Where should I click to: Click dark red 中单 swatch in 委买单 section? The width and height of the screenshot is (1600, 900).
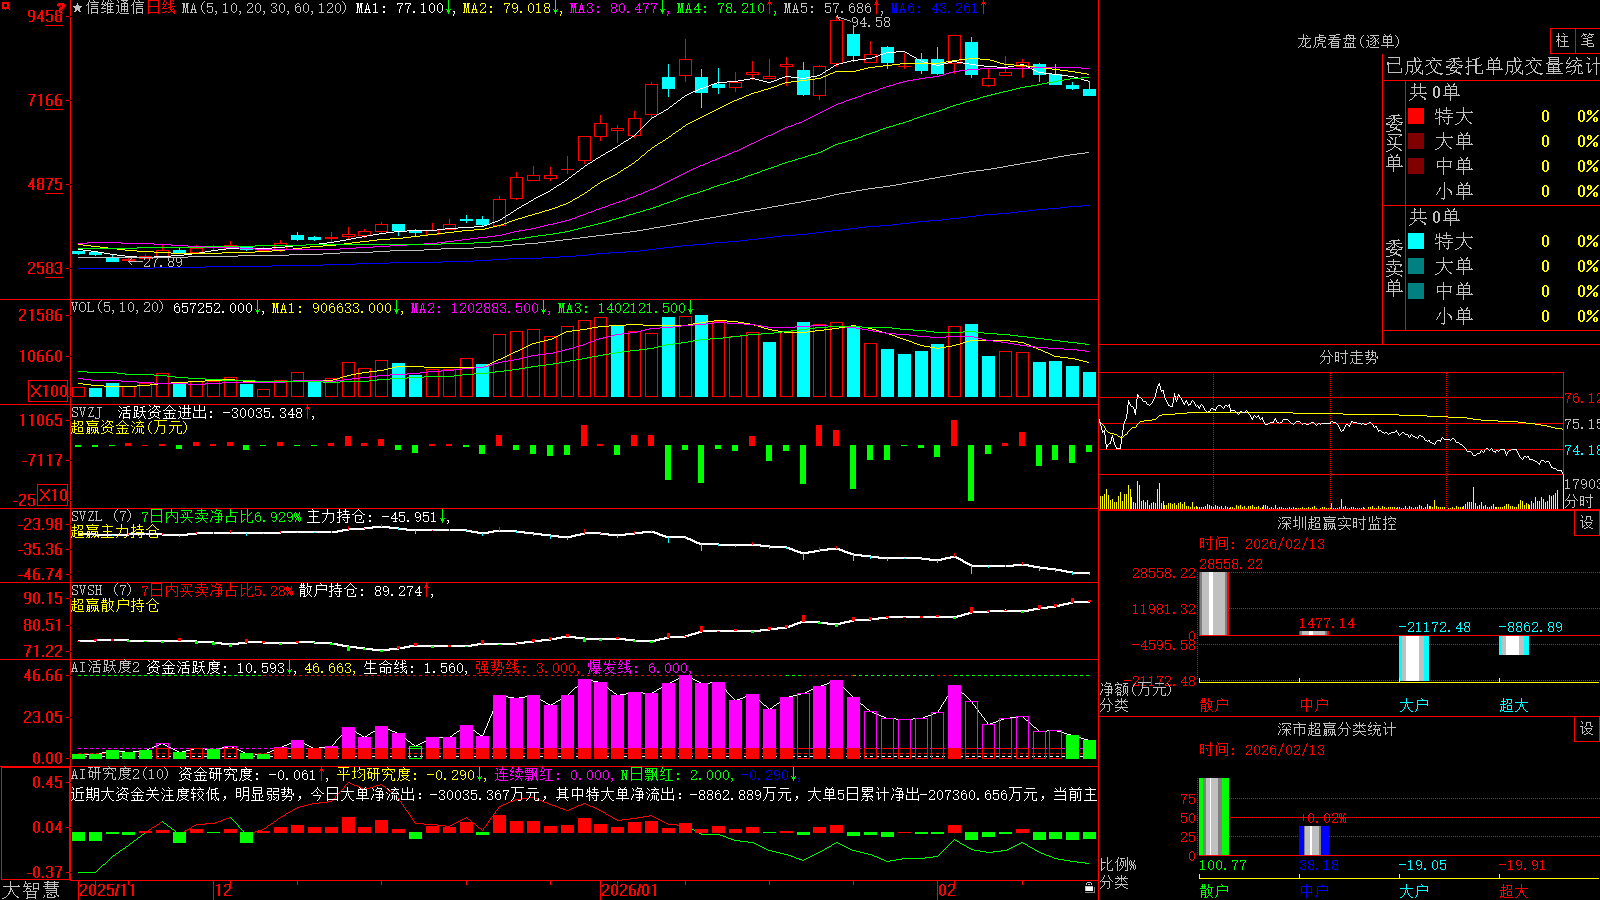(x=1416, y=166)
